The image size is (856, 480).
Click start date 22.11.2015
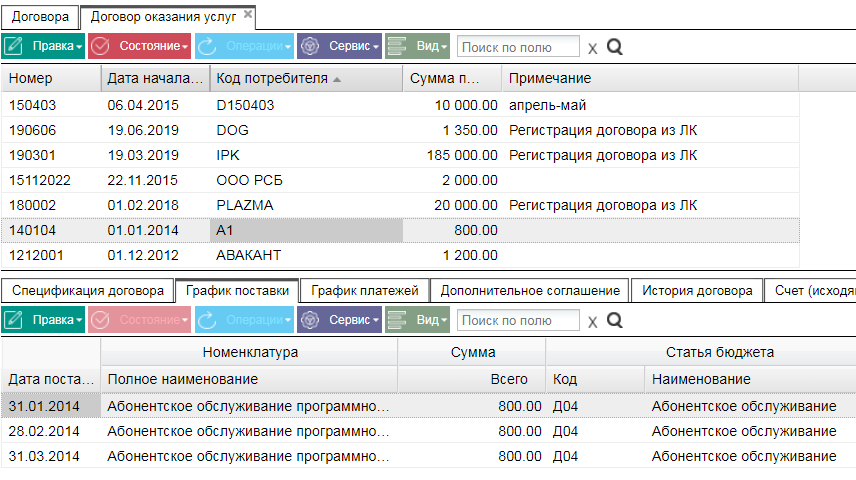pos(143,180)
